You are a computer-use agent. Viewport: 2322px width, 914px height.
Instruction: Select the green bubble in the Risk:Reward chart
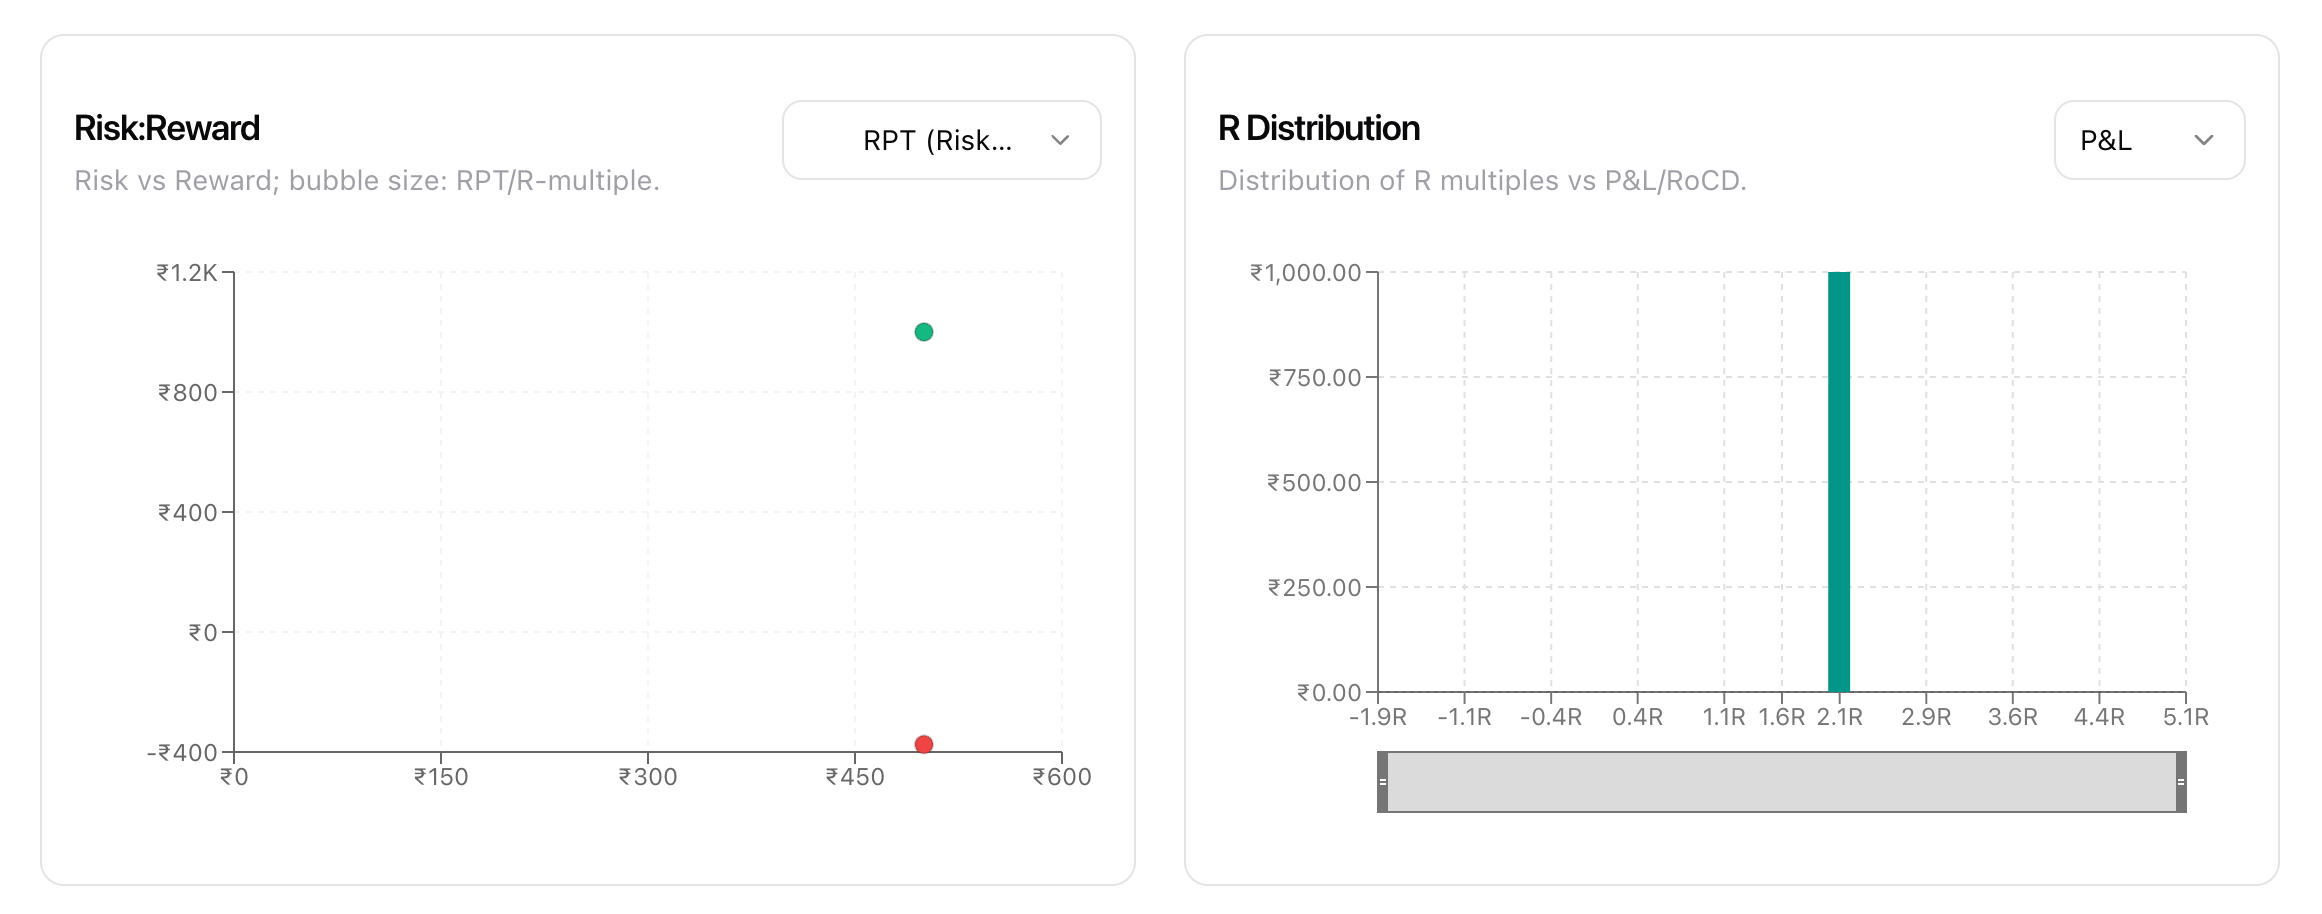(923, 332)
